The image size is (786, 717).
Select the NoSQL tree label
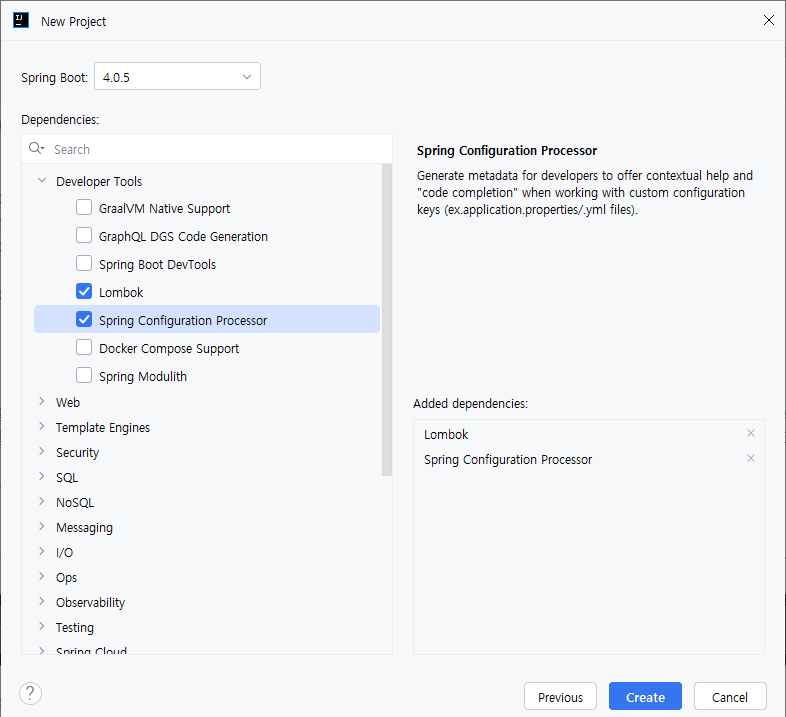pos(75,502)
